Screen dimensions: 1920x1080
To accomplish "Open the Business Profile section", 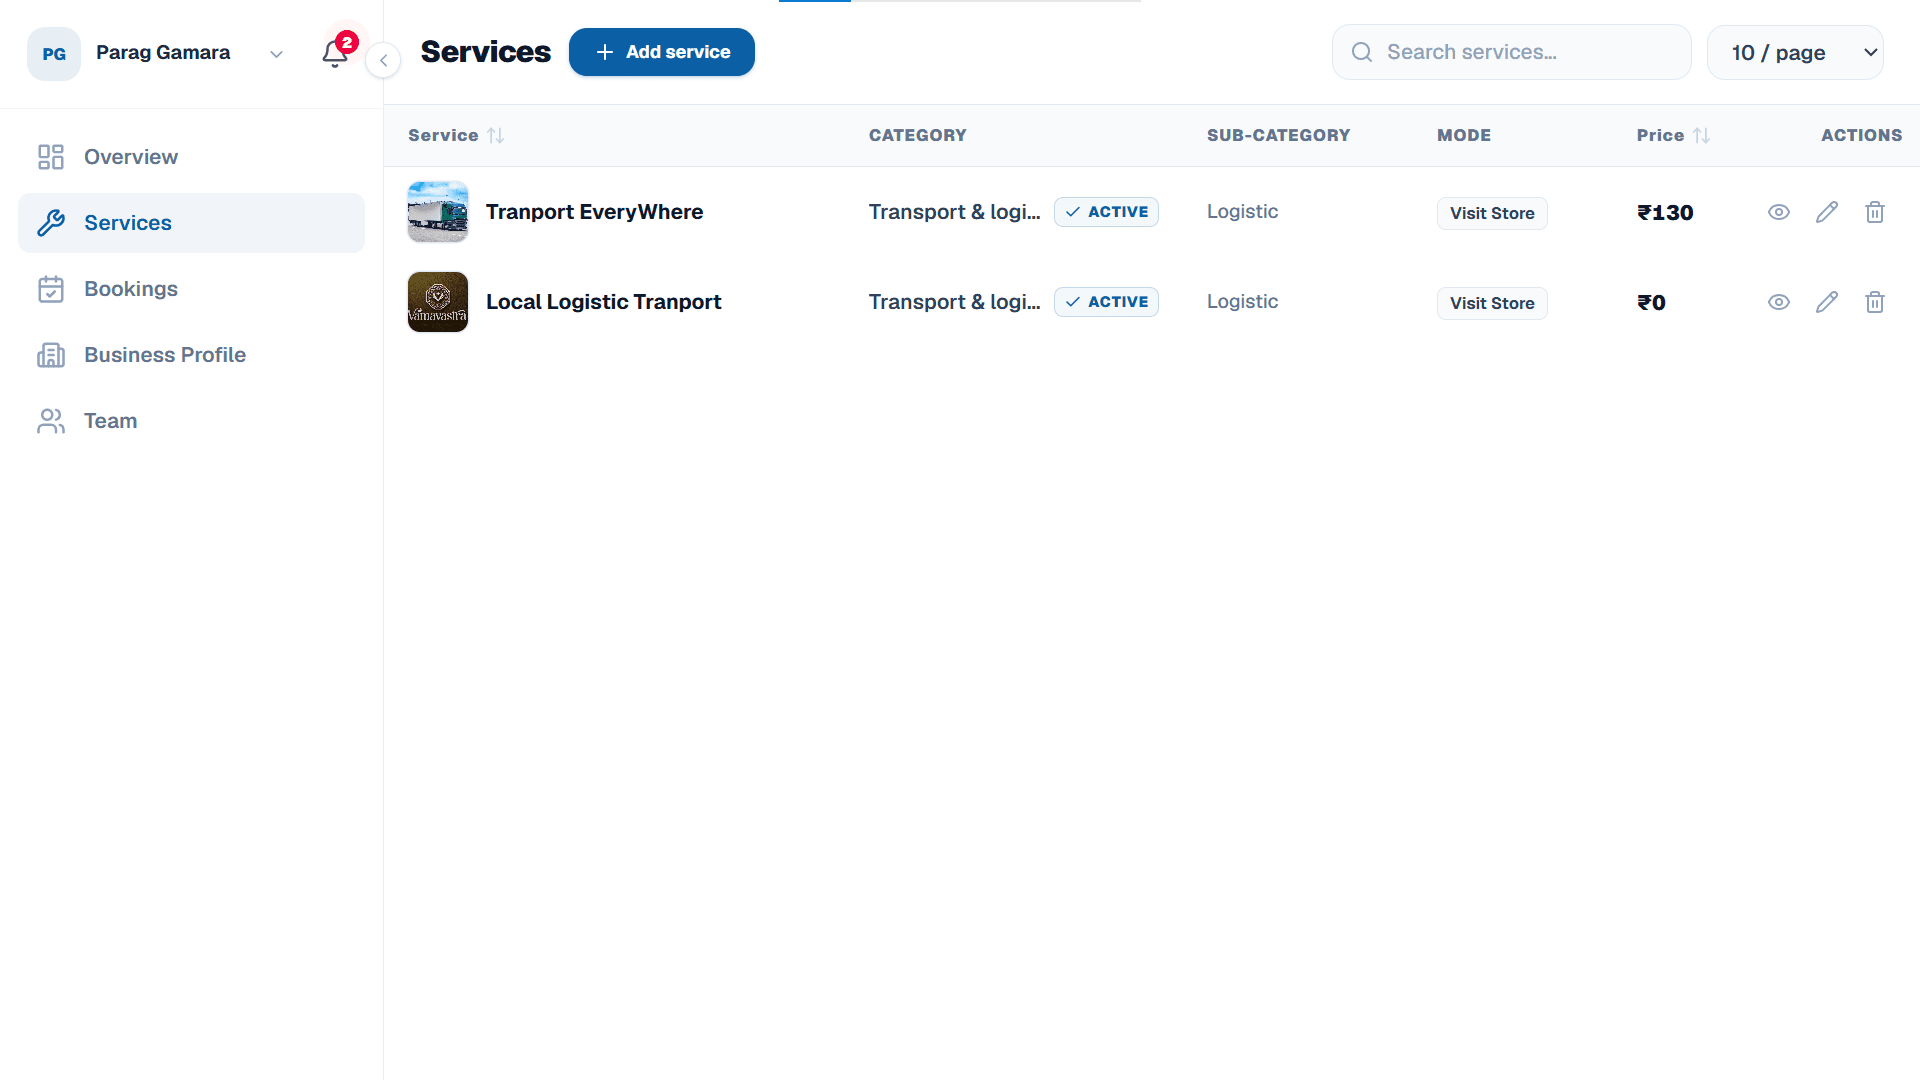I will click(191, 355).
